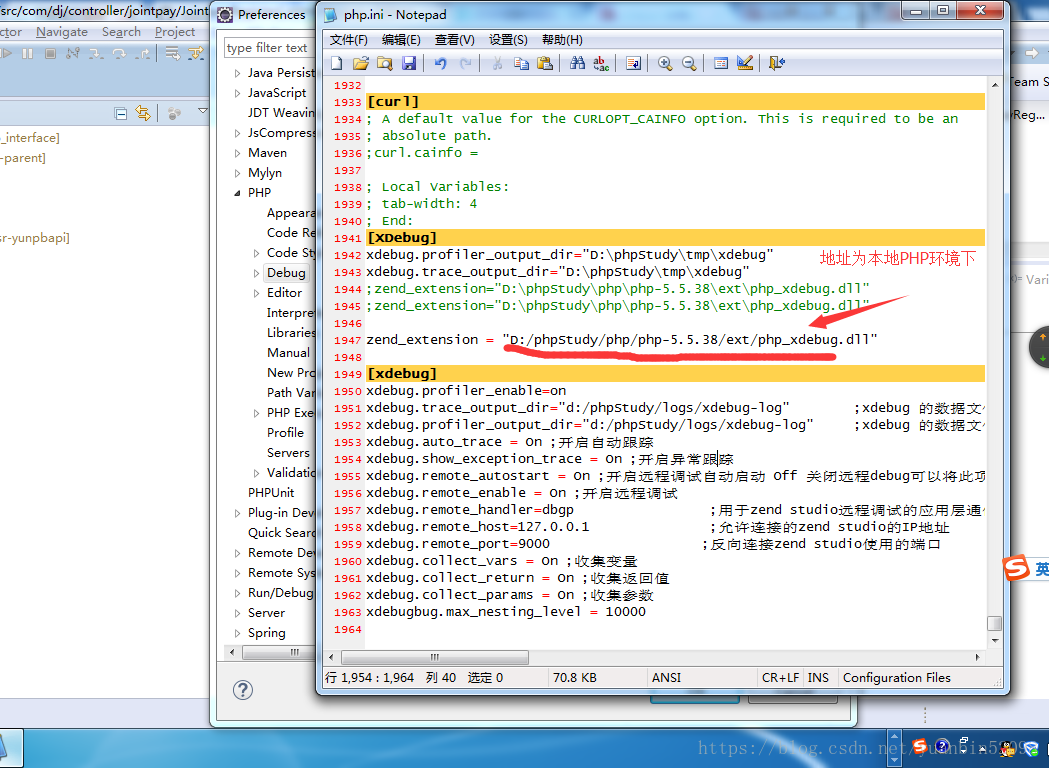This screenshot has width=1049, height=768.
Task: Open the Eclipse Navigate menu
Action: pyautogui.click(x=62, y=31)
